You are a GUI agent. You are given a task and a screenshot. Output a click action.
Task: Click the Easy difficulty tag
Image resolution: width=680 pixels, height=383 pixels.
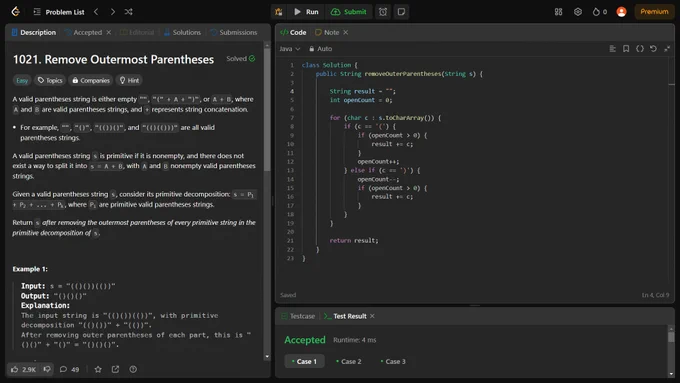(x=22, y=80)
